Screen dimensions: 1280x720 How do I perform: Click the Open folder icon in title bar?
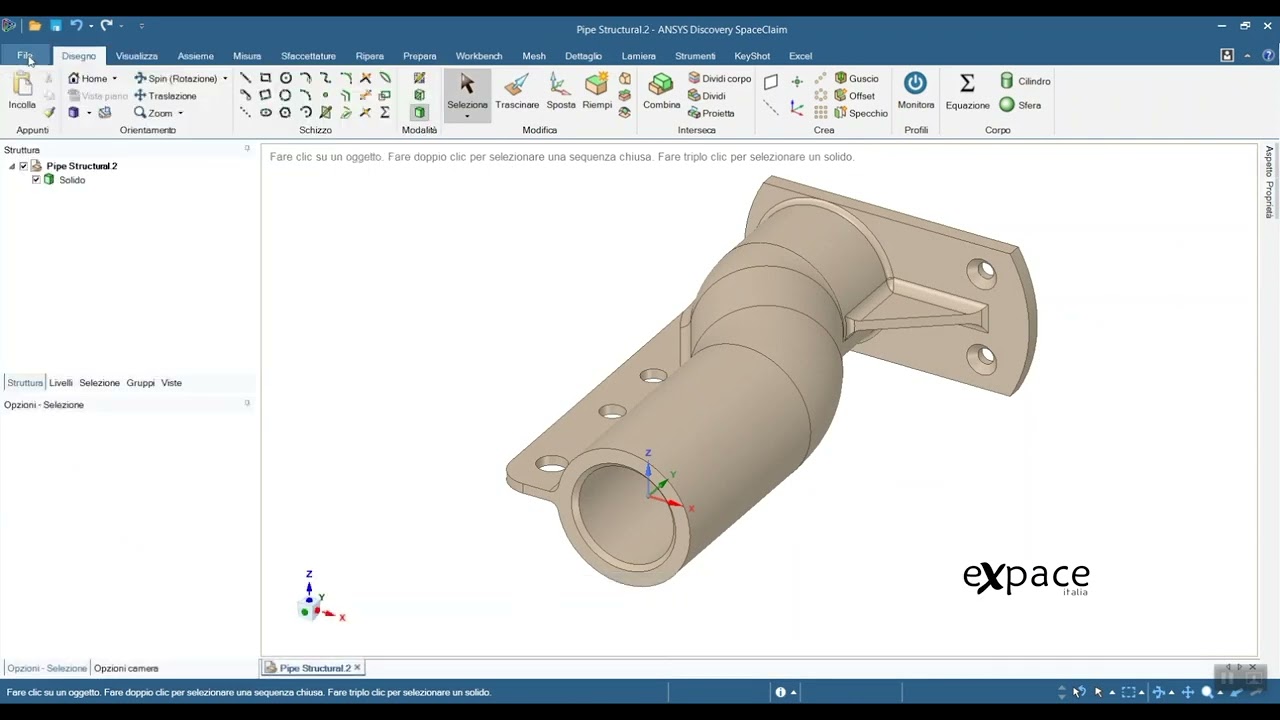(35, 26)
